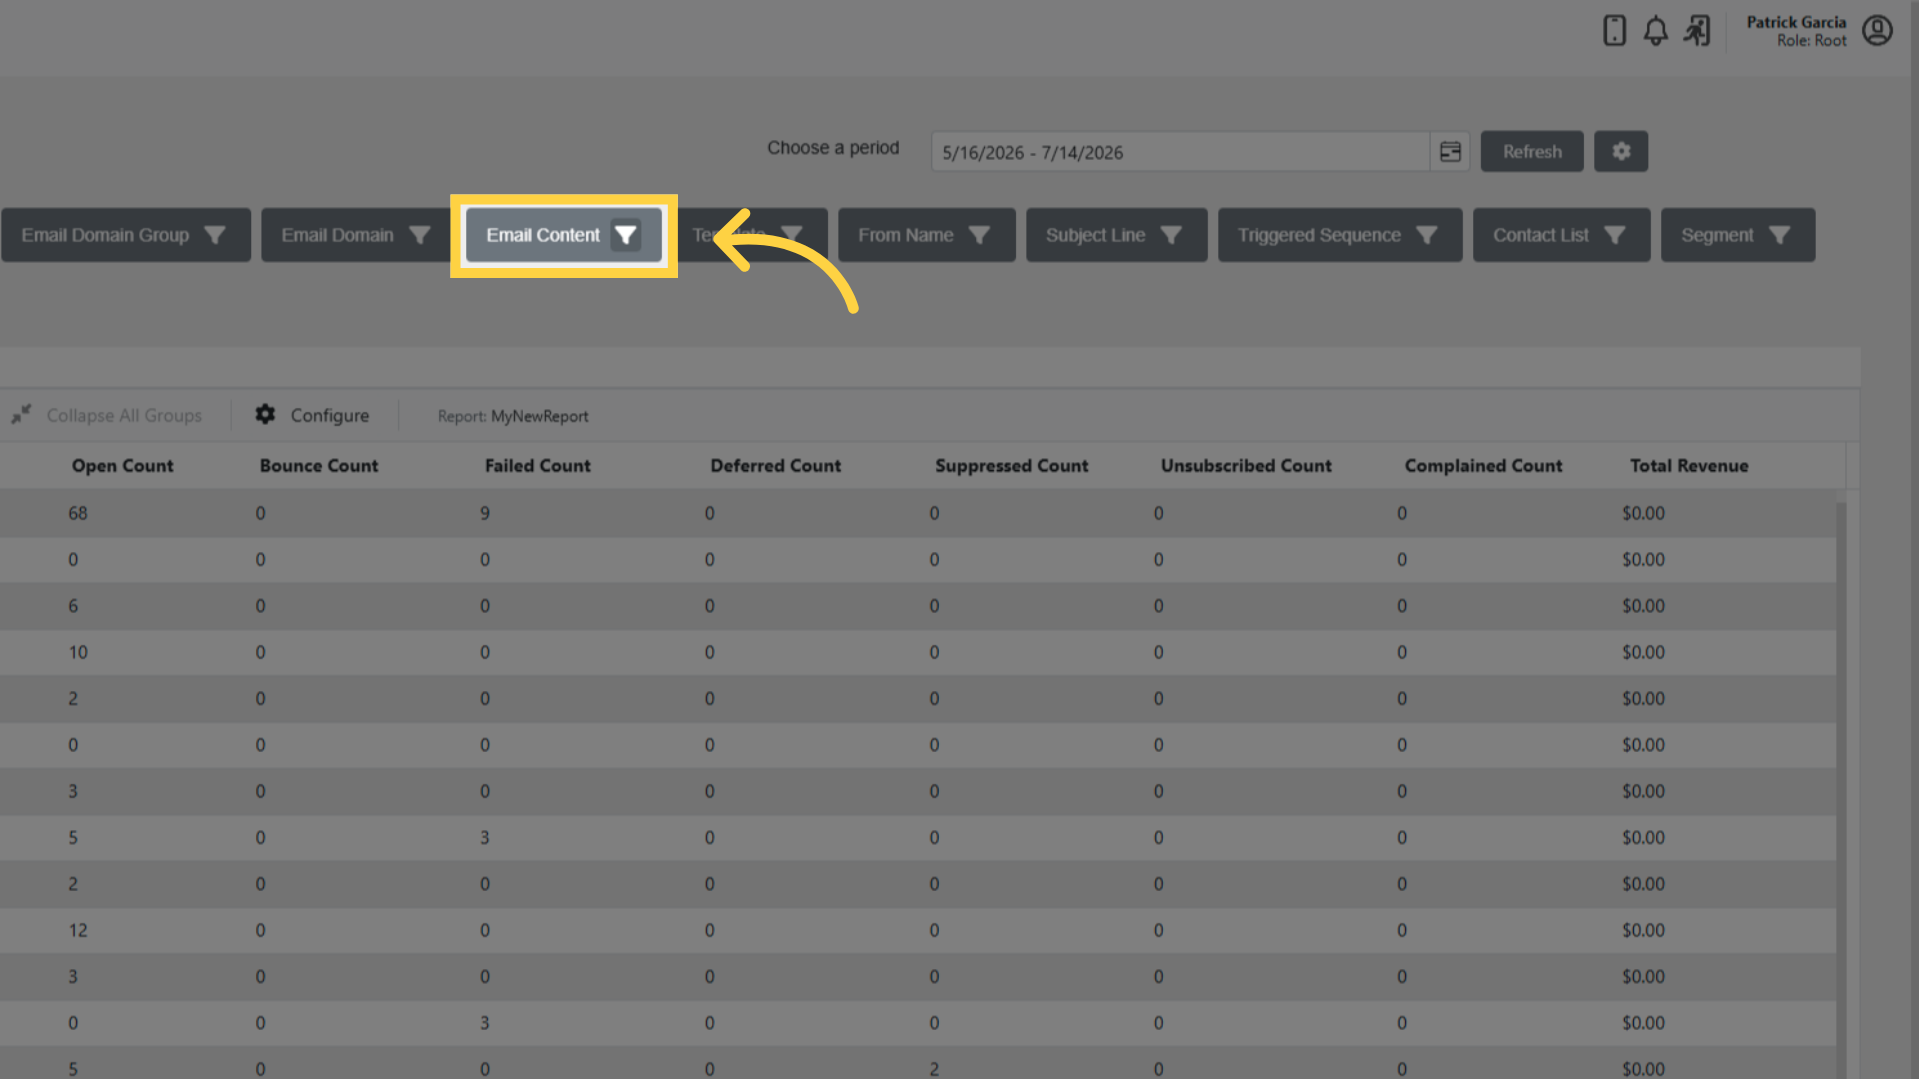Click the Open Count value 10
Screen dimensions: 1919x1079
pos(78,652)
